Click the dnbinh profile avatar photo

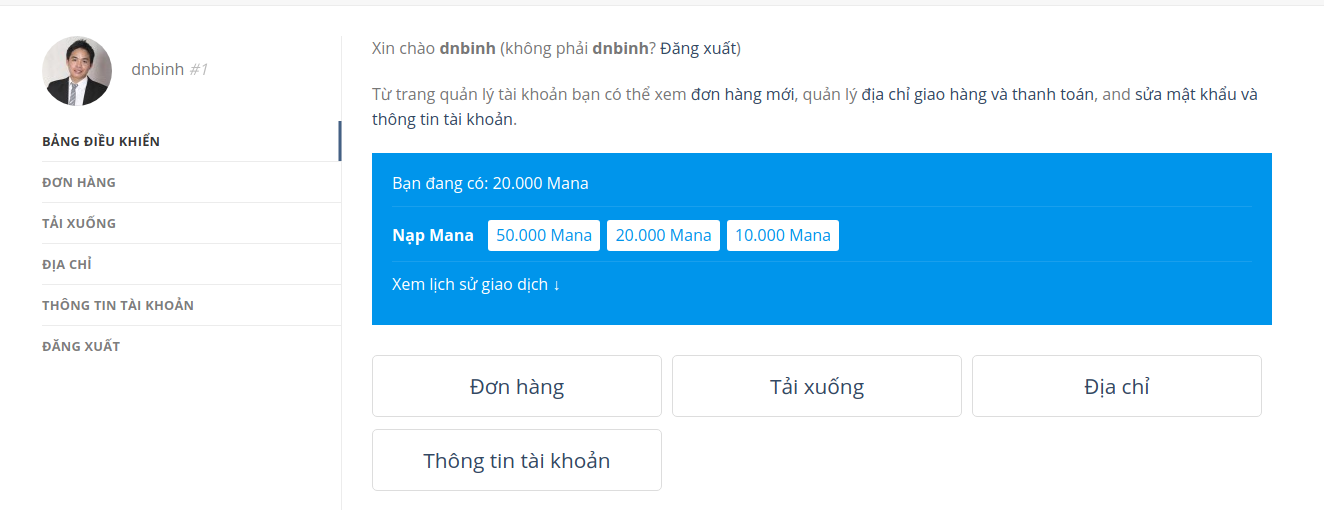pos(77,71)
